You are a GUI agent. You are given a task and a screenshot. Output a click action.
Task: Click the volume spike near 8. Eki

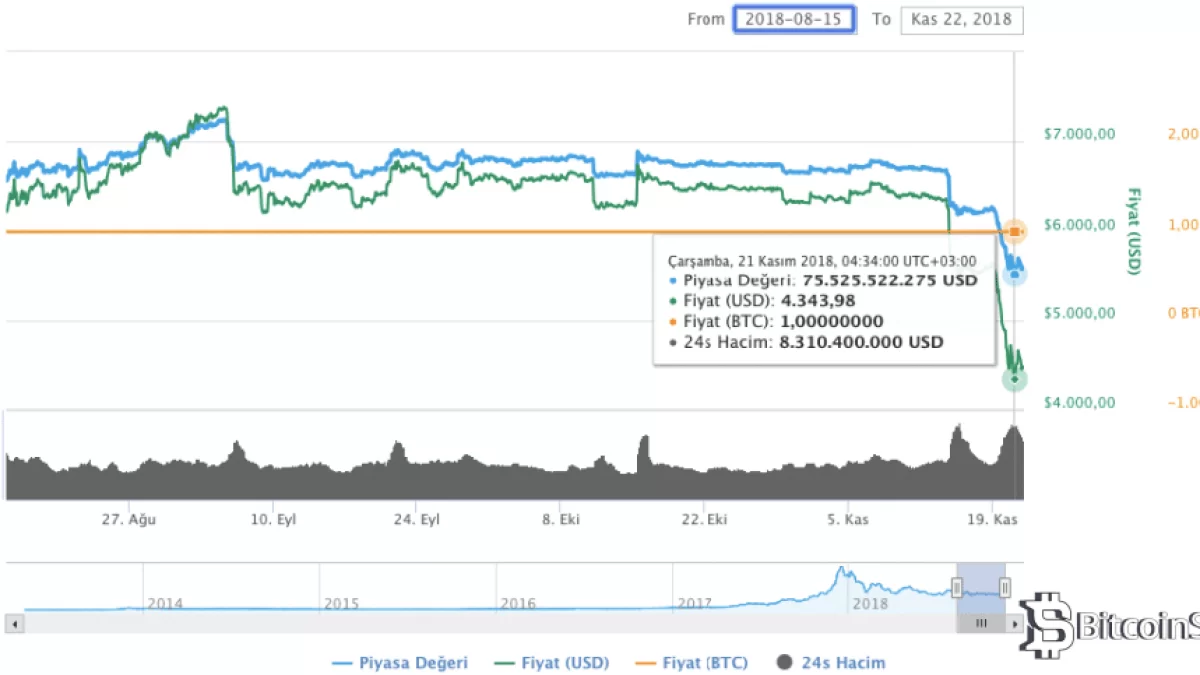tap(644, 445)
